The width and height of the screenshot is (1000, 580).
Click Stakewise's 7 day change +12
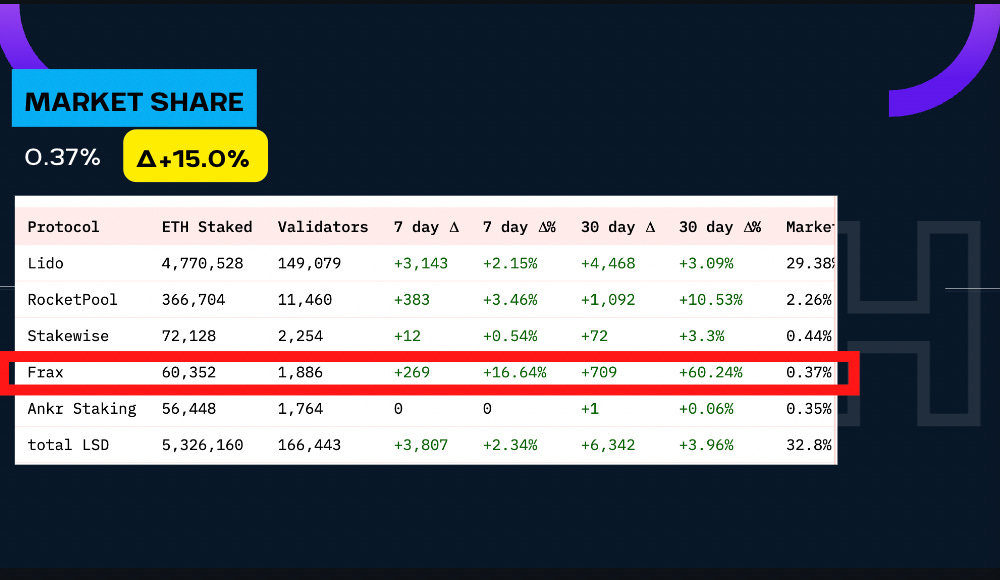coord(408,336)
